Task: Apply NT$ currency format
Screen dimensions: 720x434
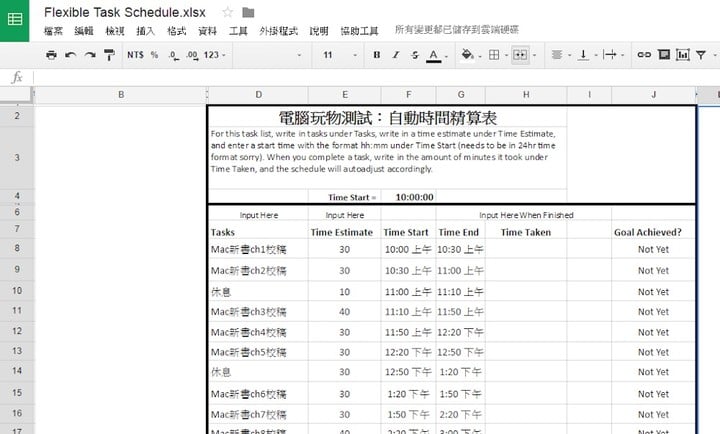Action: coord(135,55)
